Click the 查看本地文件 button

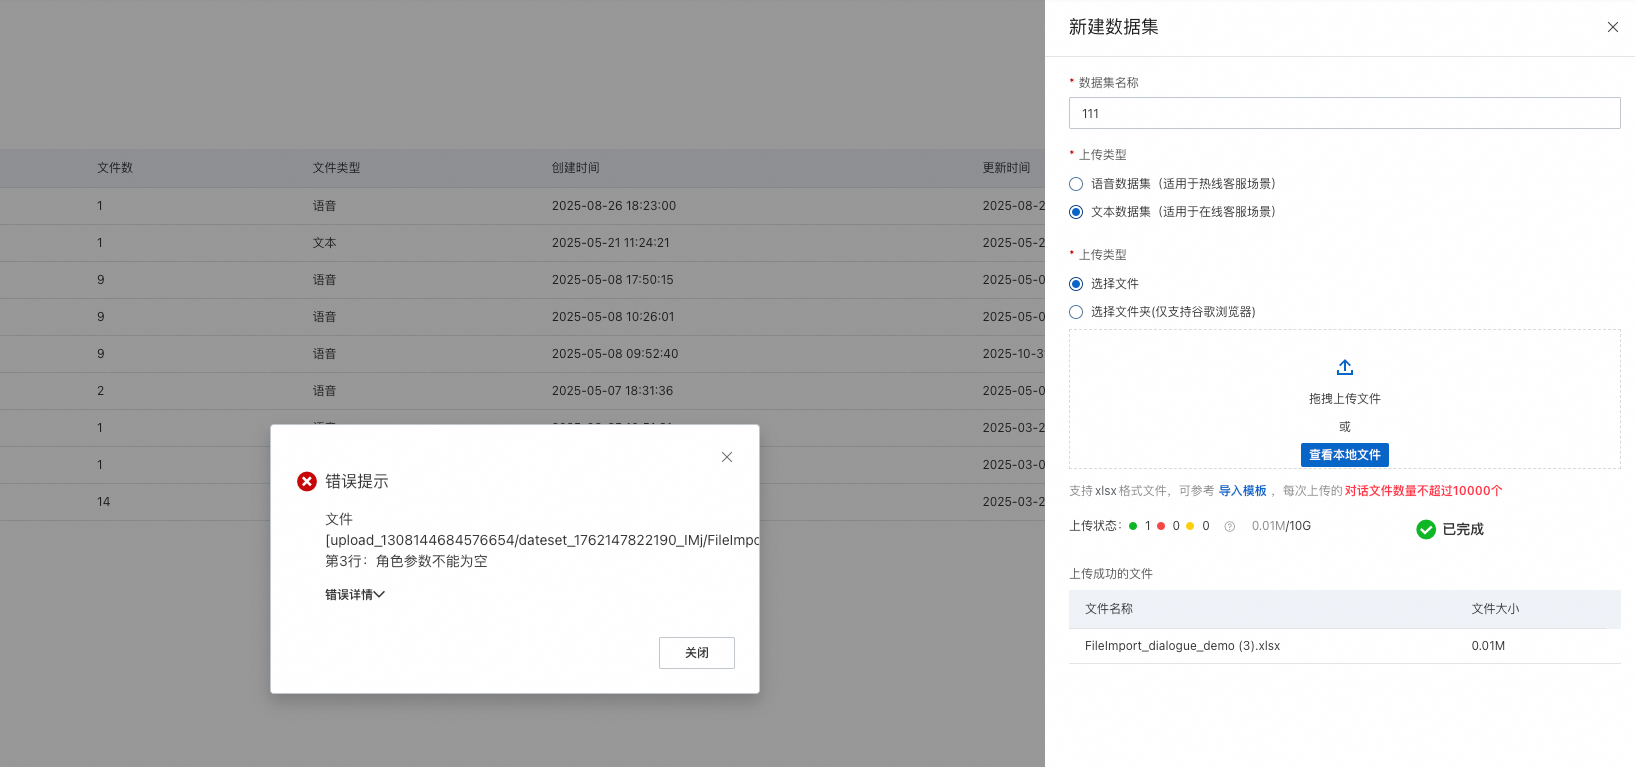1345,455
